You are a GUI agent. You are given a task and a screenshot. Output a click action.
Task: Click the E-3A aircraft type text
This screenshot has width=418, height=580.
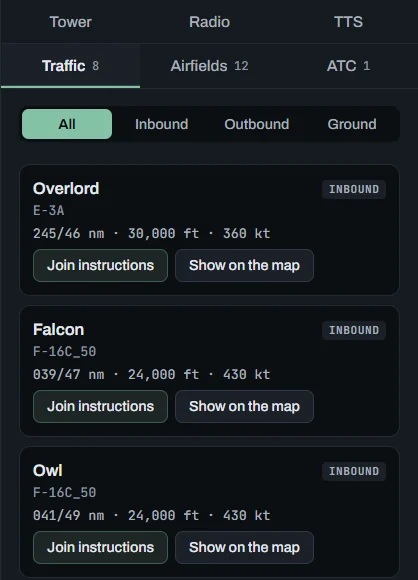(48, 210)
